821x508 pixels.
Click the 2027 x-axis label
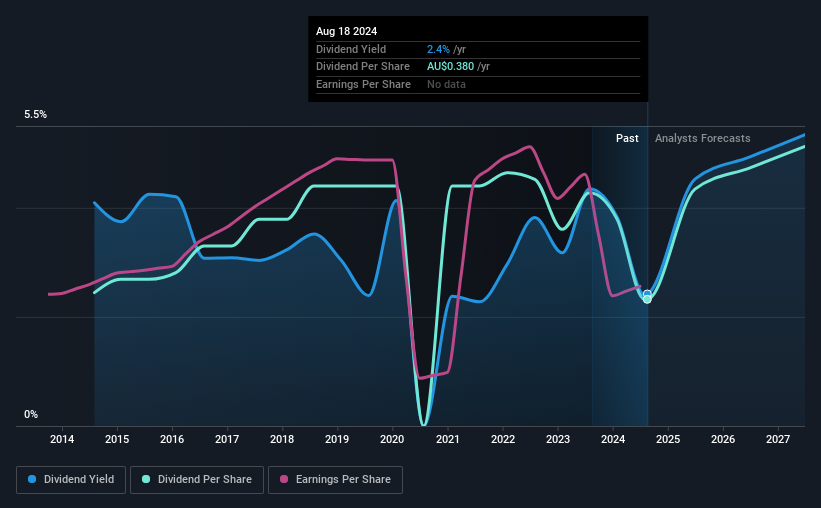tap(778, 439)
